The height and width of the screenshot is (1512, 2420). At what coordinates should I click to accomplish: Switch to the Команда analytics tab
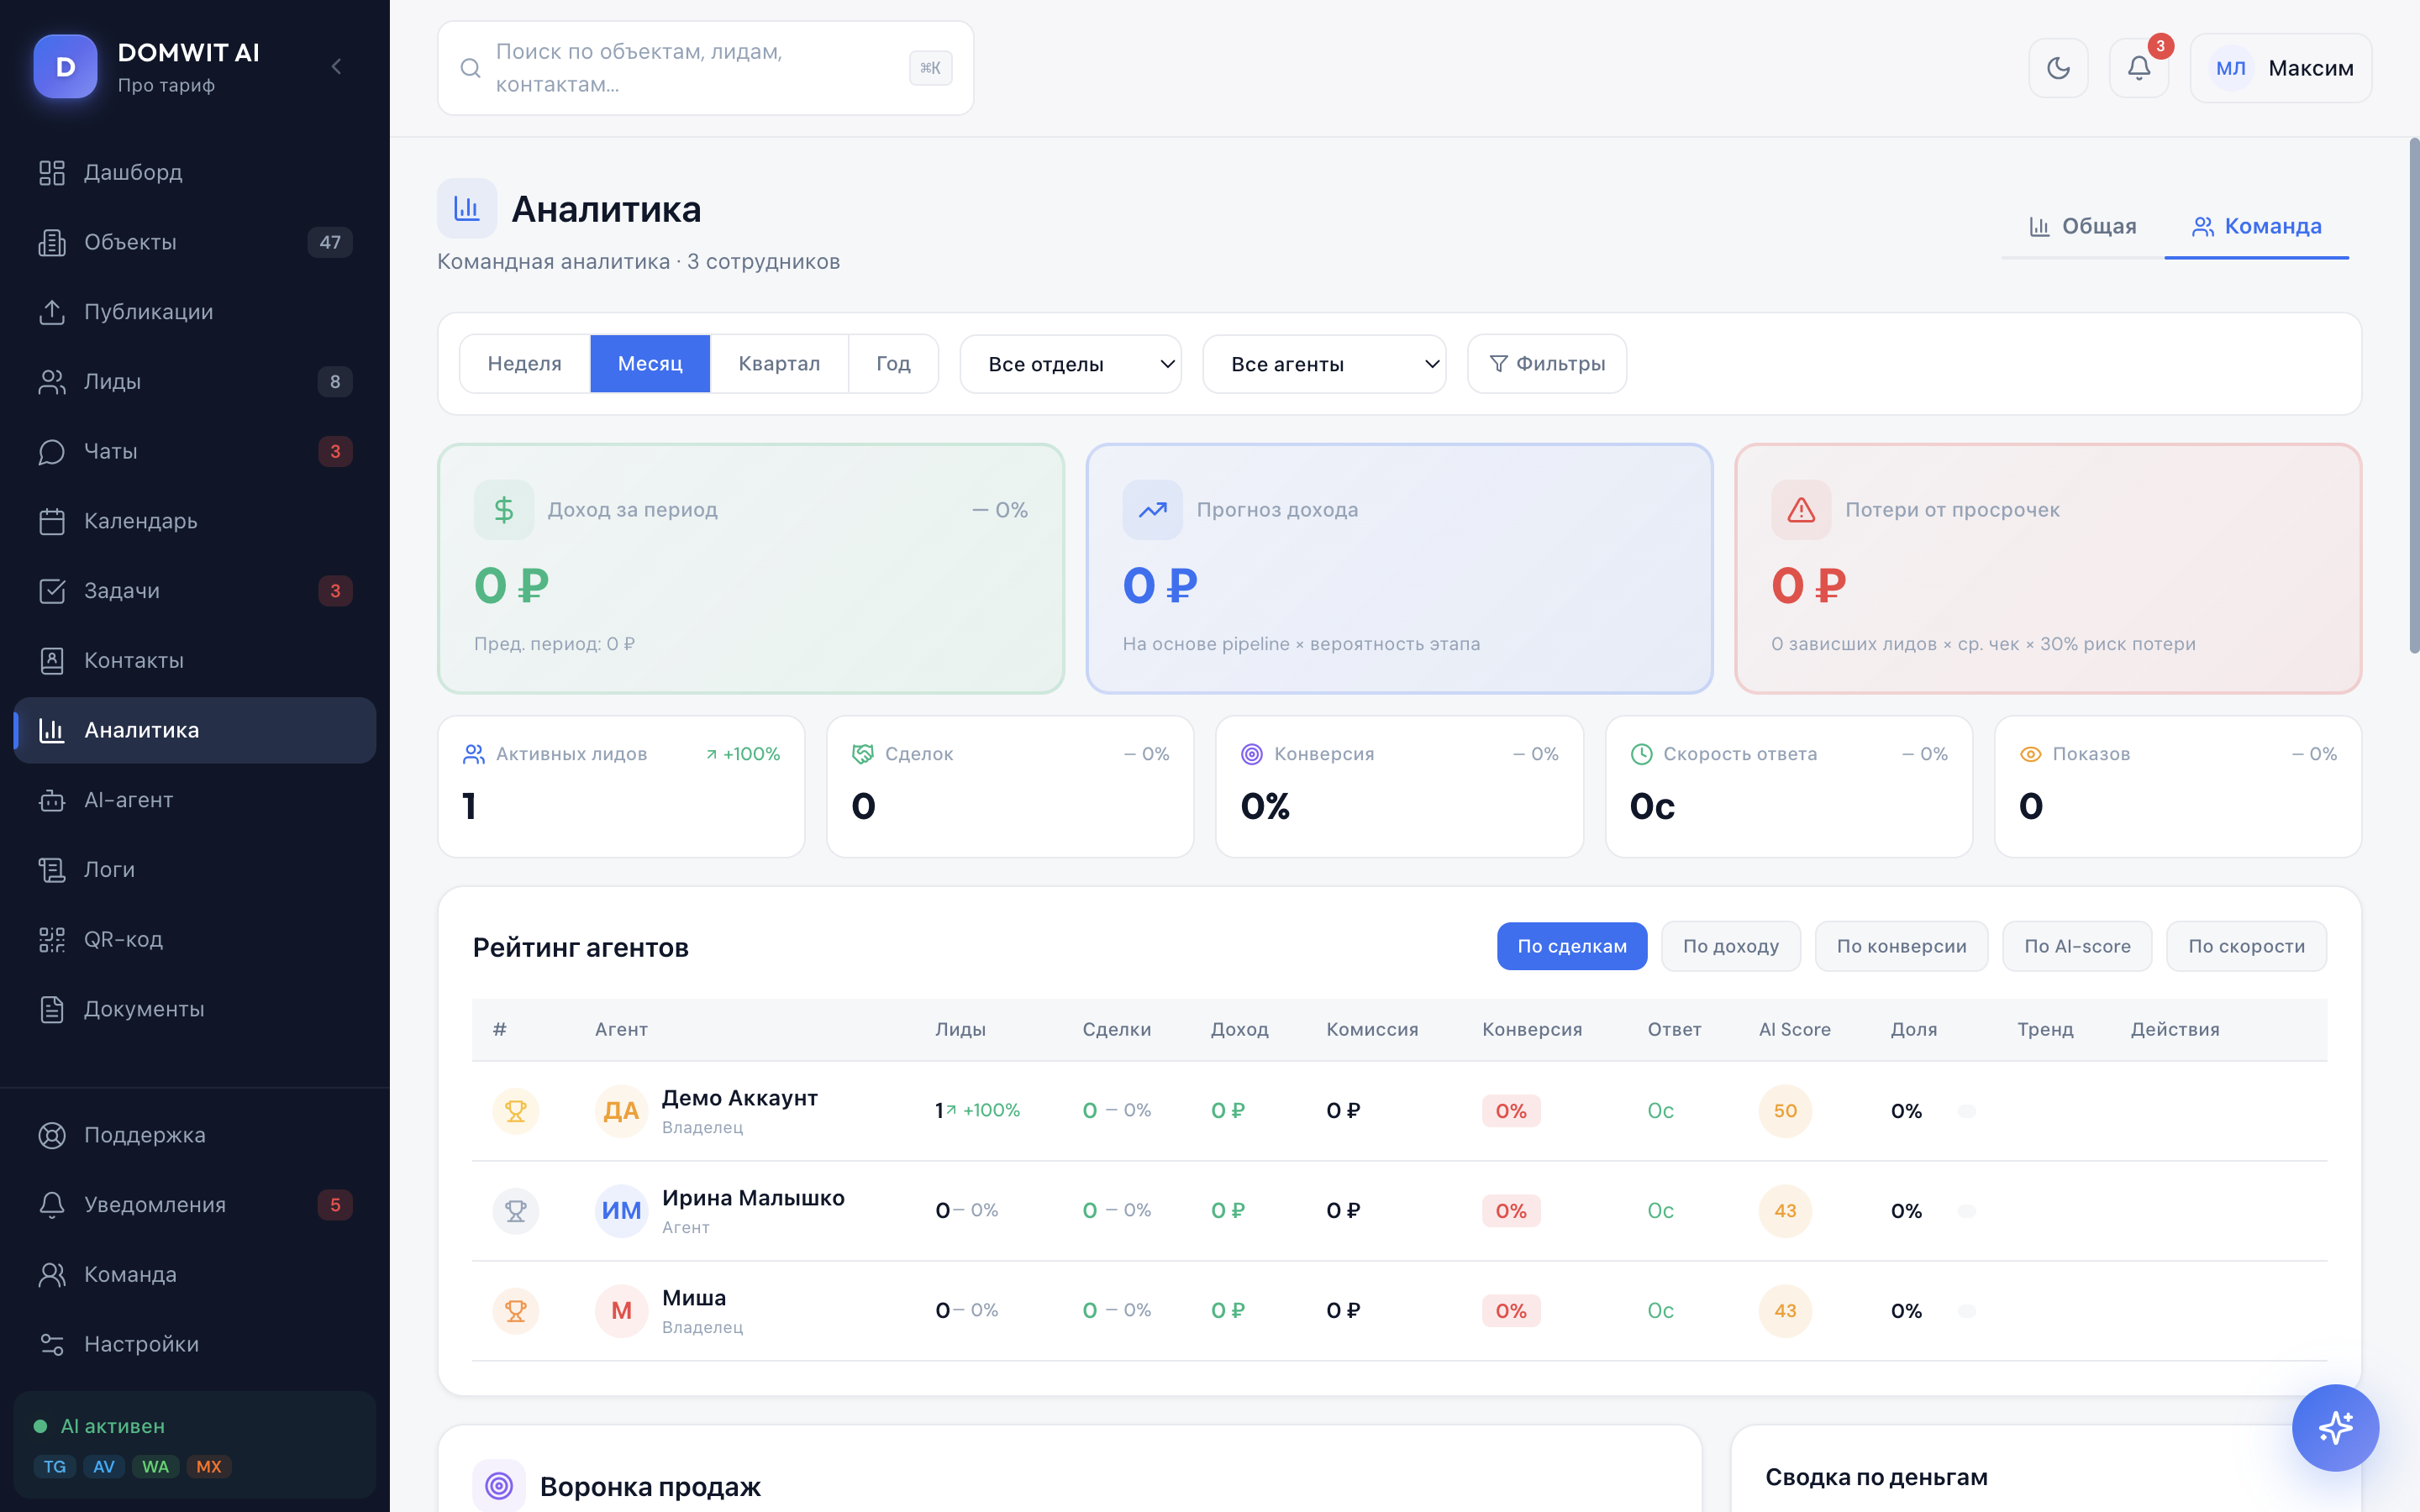[x=2256, y=226]
